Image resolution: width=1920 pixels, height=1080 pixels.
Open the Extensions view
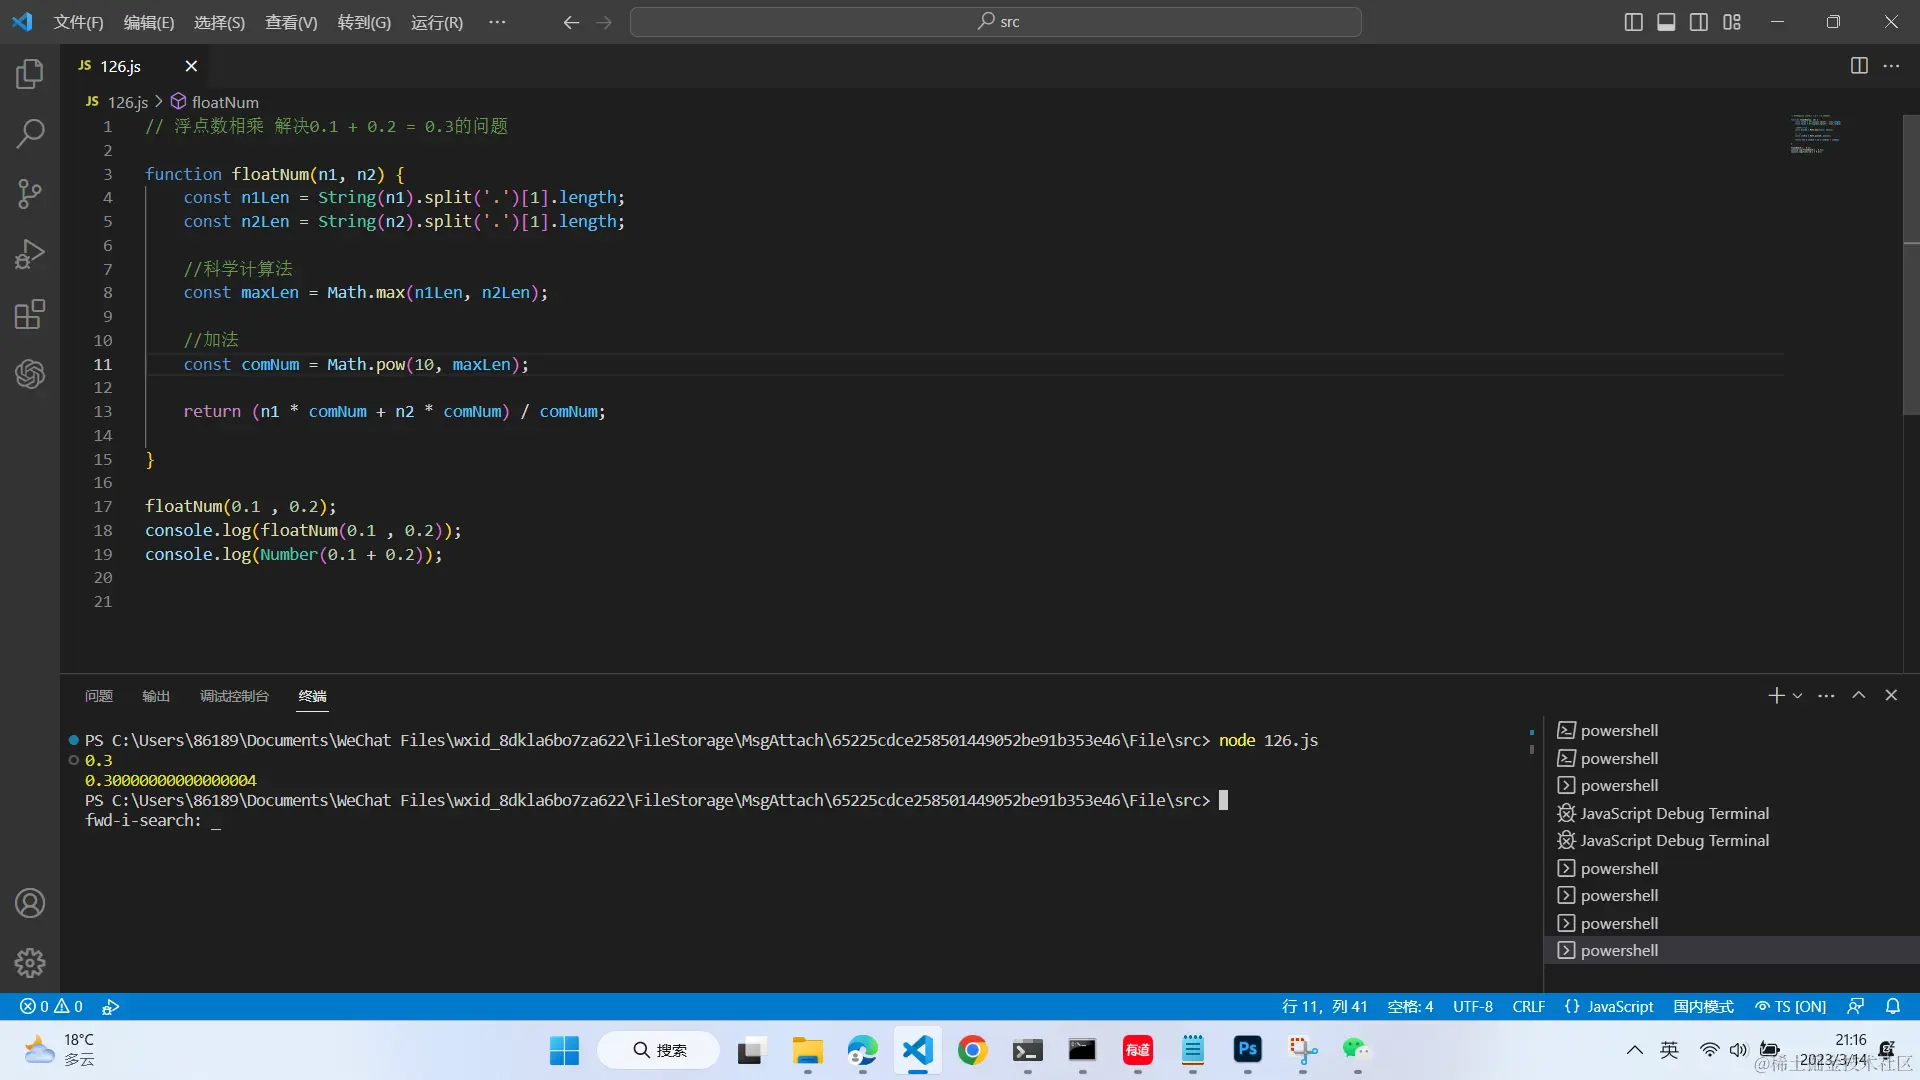30,314
